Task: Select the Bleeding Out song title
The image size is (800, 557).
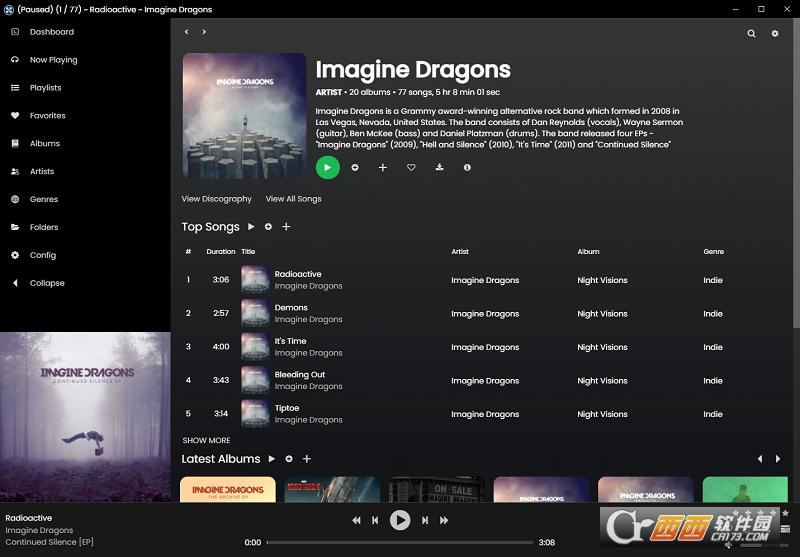Action: click(299, 374)
